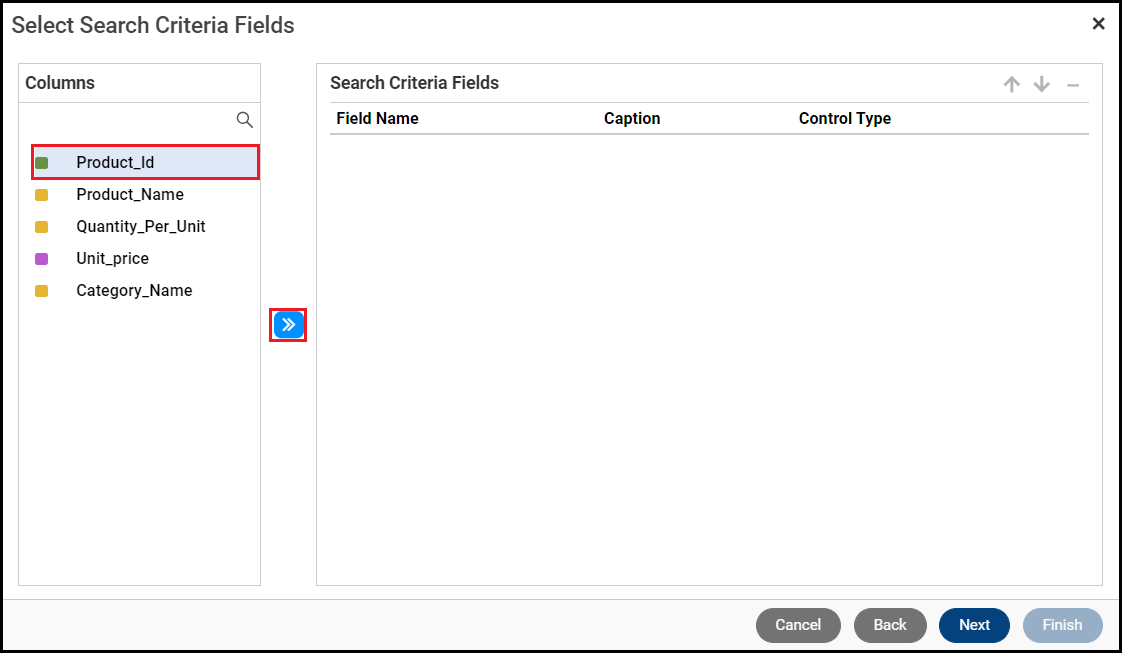
Task: Click the Control Type column header
Action: 844,119
